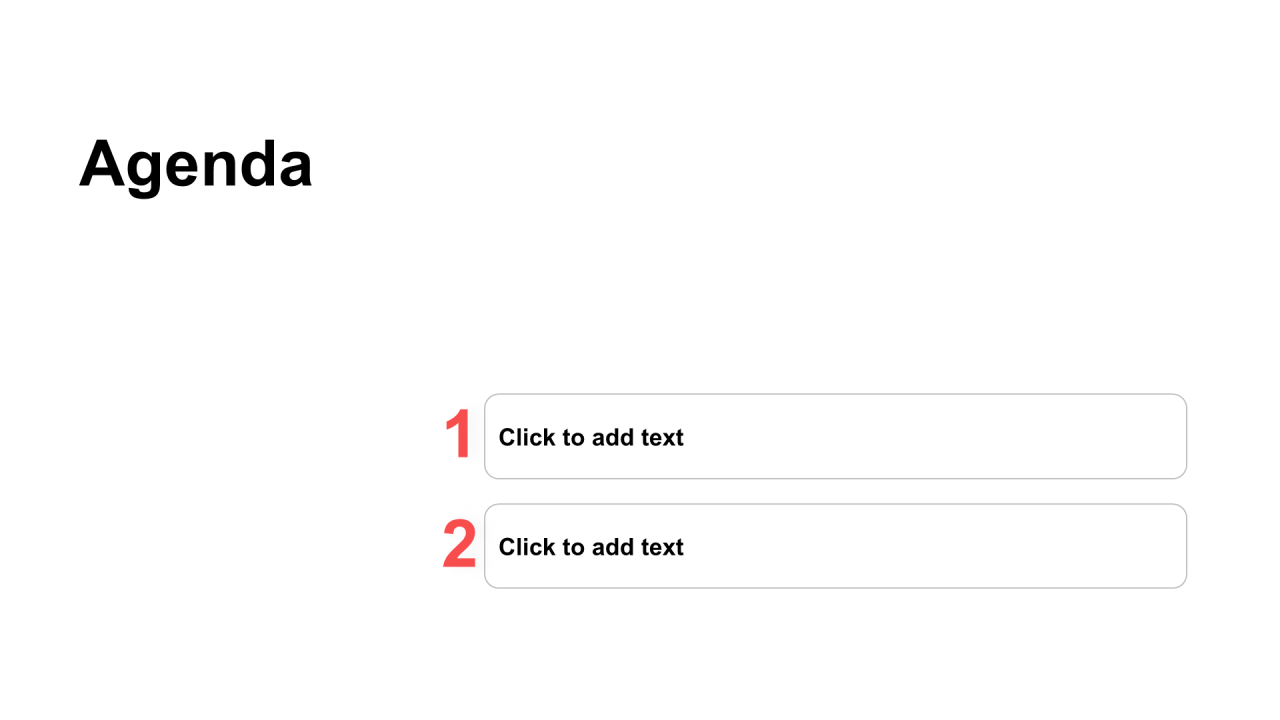Click the red number 1
This screenshot has width=1280, height=720.
tap(458, 436)
